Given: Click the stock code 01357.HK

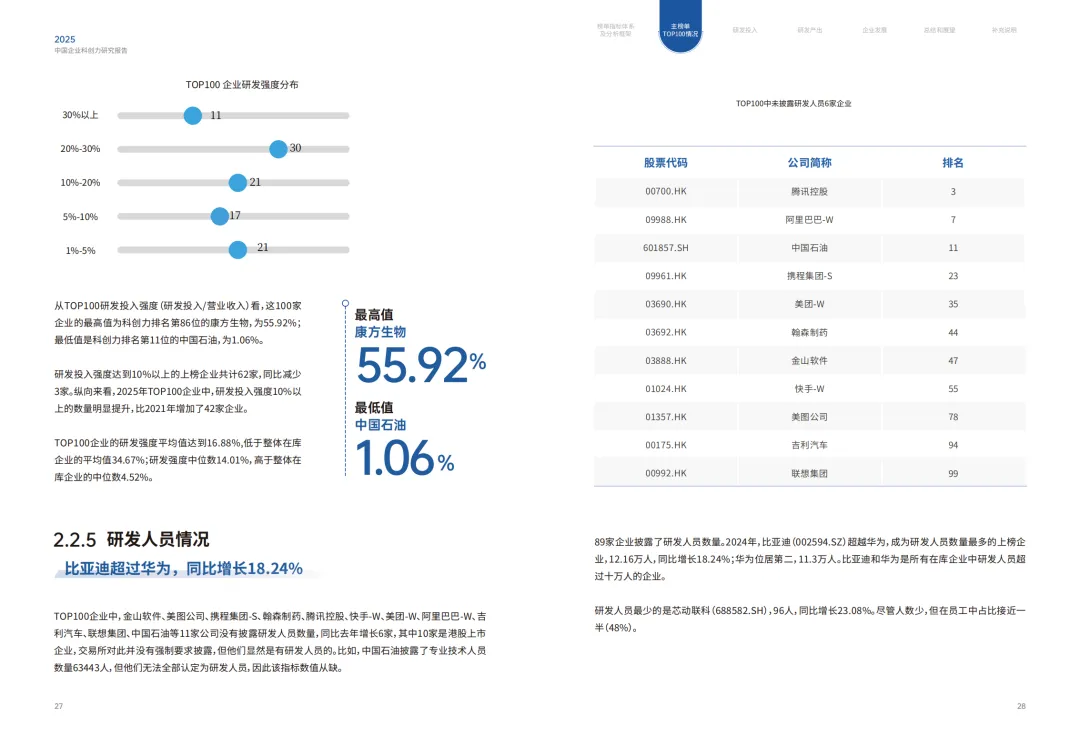Looking at the screenshot, I should click(x=666, y=417).
